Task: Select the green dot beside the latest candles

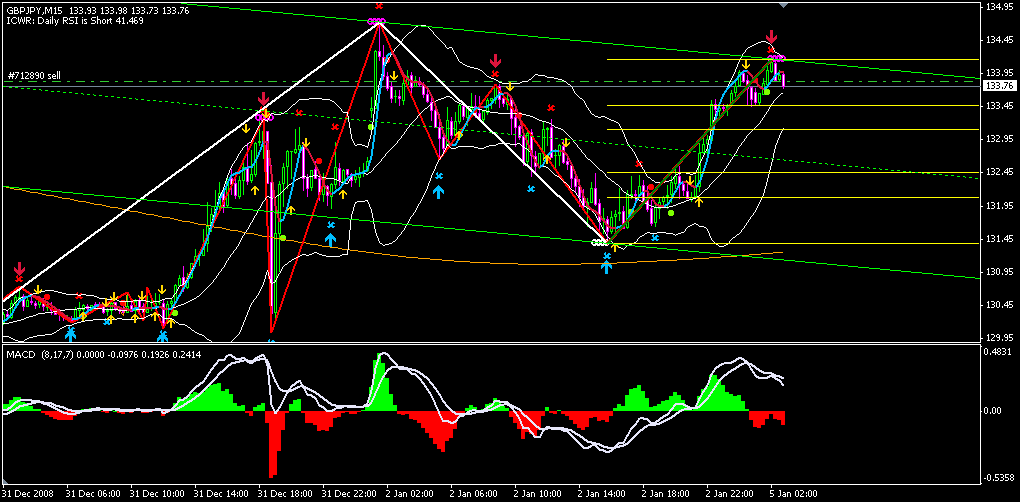Action: click(x=767, y=92)
